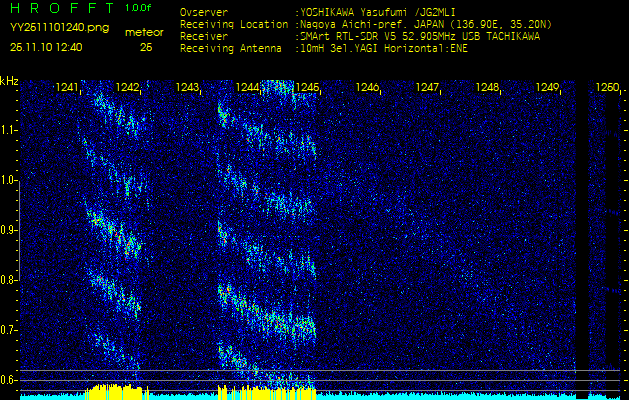The width and height of the screenshot is (629, 400).
Task: Click the gray vertical range bar beside 0.9
Action: pos(19,230)
